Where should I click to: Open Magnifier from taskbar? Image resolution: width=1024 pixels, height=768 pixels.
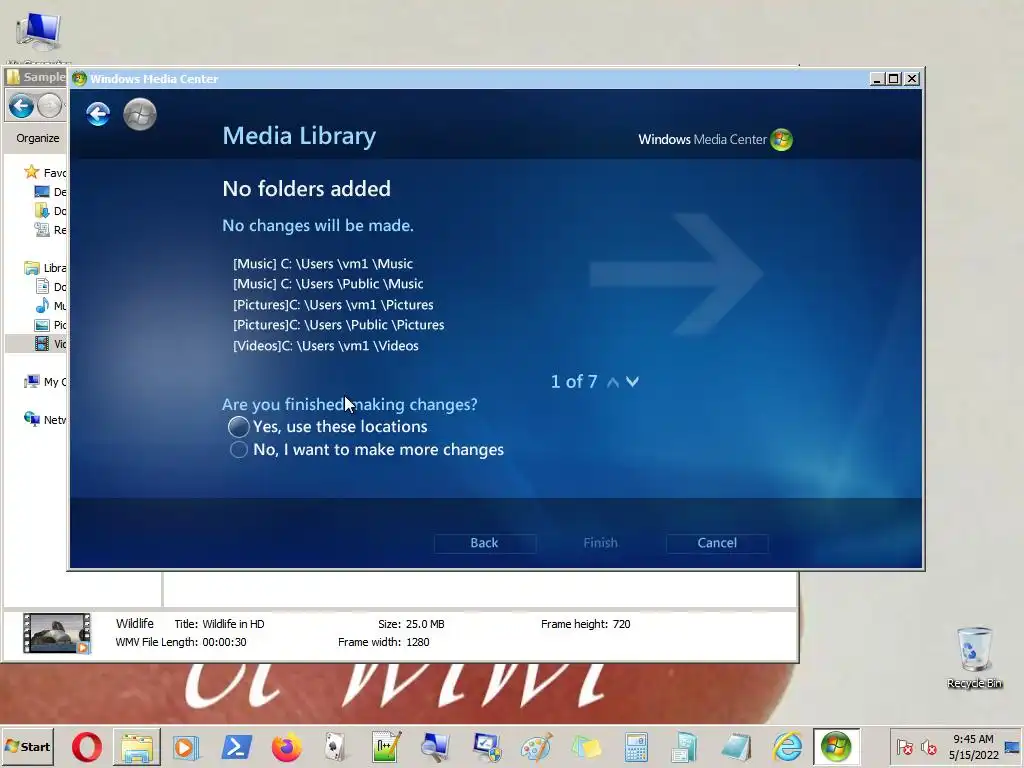point(435,747)
